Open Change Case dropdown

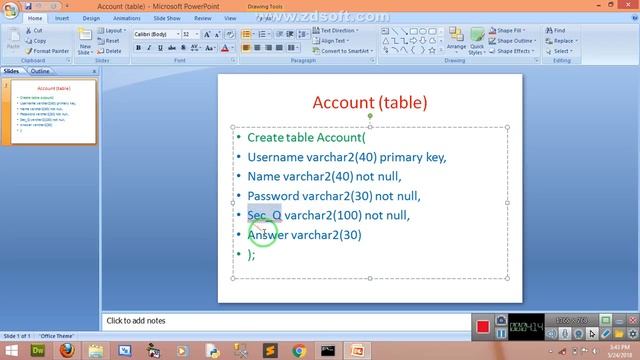(210, 48)
